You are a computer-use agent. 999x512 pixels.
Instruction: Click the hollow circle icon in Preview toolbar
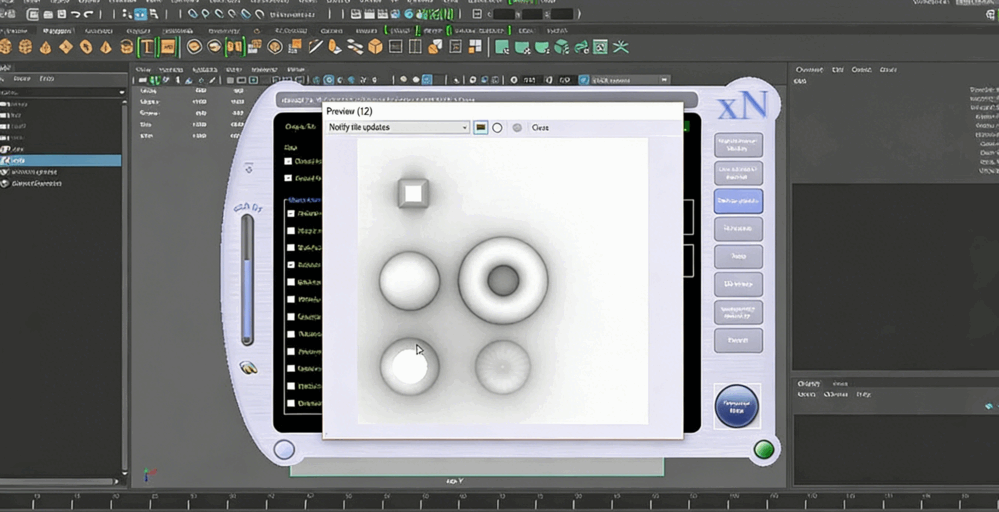point(498,128)
